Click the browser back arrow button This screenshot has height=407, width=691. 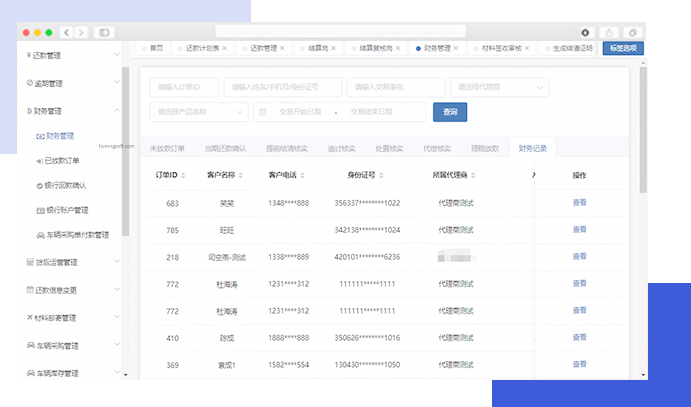pyautogui.click(x=67, y=32)
